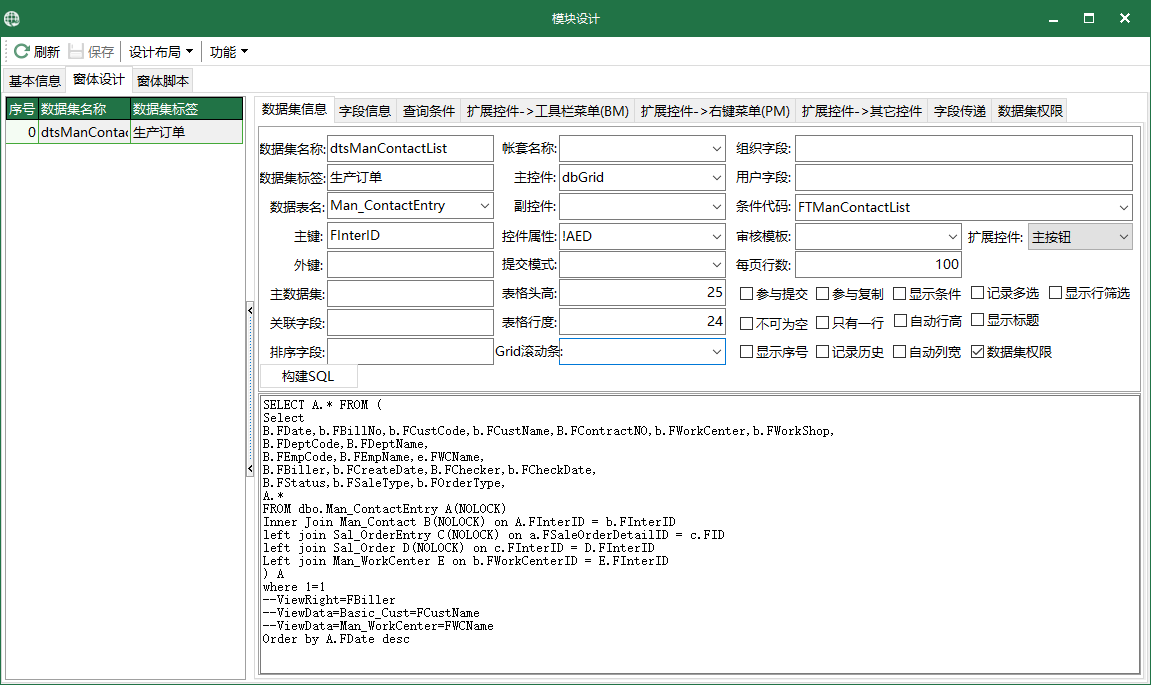
Task: Enable the 显示标题 checkbox
Action: pyautogui.click(x=977, y=320)
